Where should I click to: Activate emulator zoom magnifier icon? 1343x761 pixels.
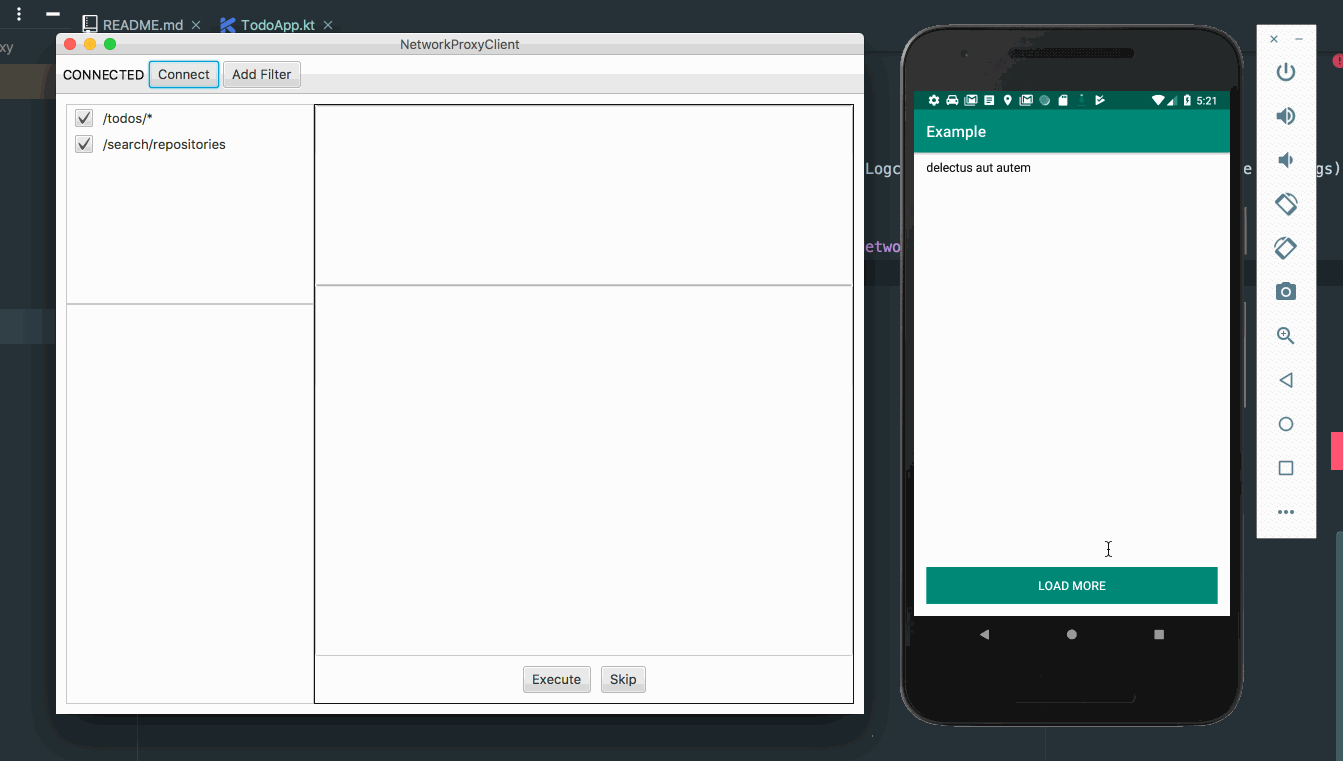(x=1286, y=336)
